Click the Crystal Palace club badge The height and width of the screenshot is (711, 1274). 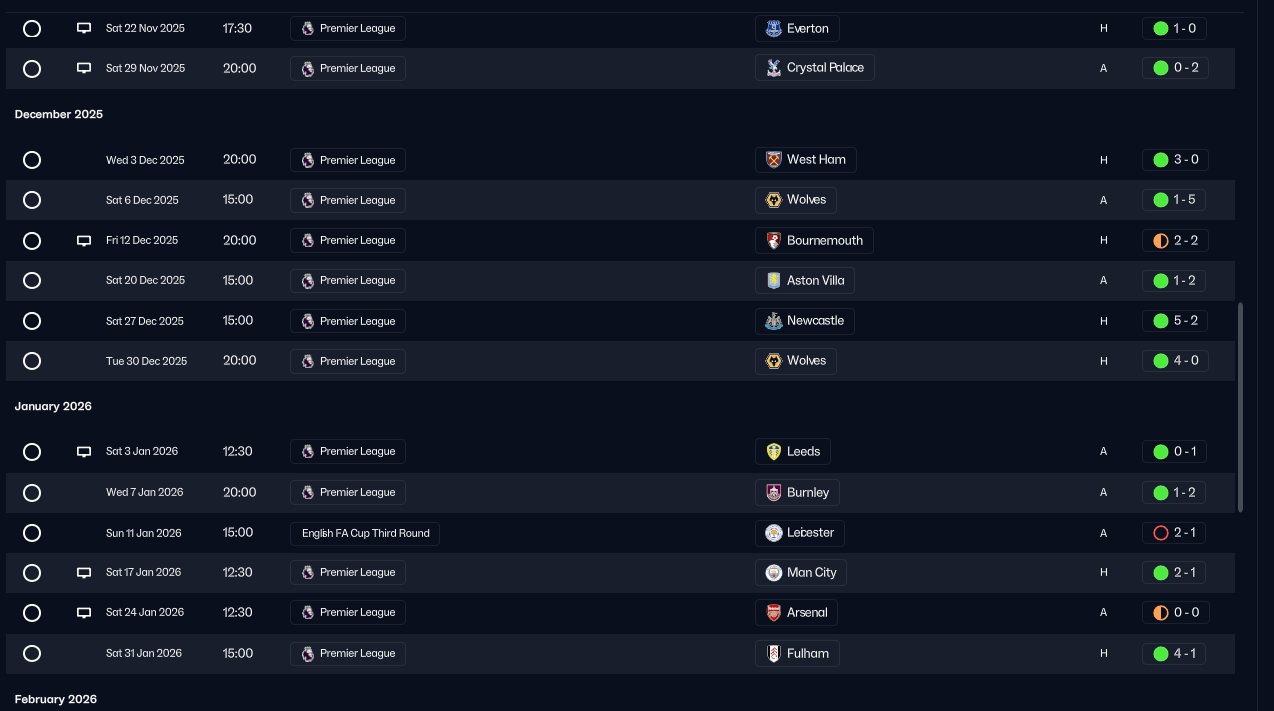click(x=772, y=68)
